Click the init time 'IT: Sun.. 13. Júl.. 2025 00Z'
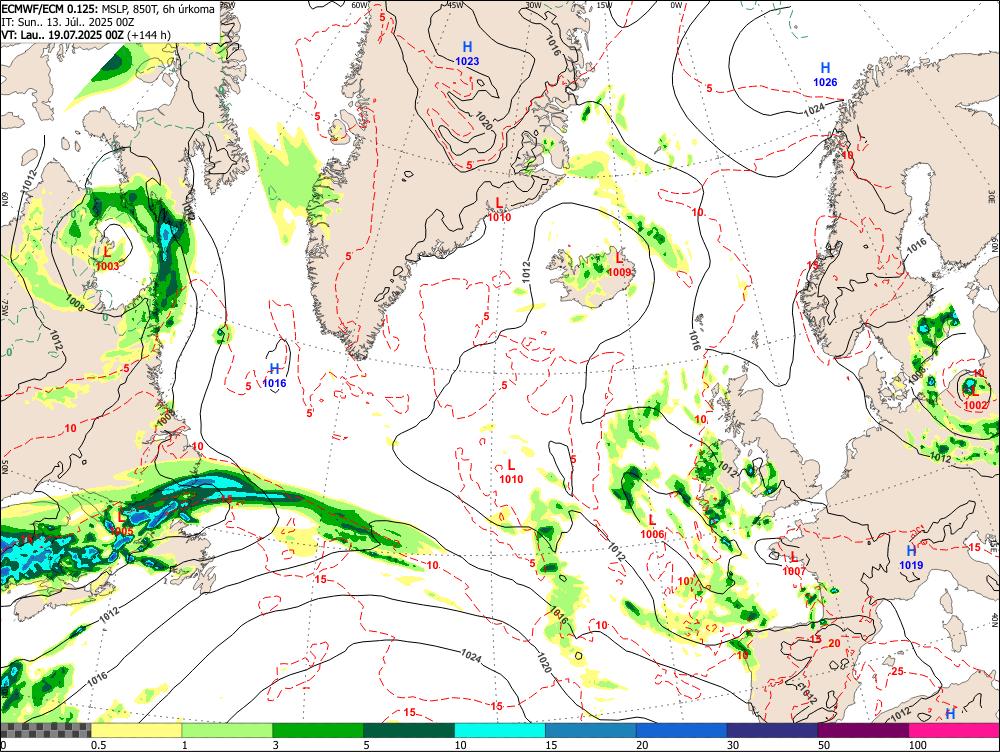Viewport: 1000px width, 752px height. [x=68, y=22]
